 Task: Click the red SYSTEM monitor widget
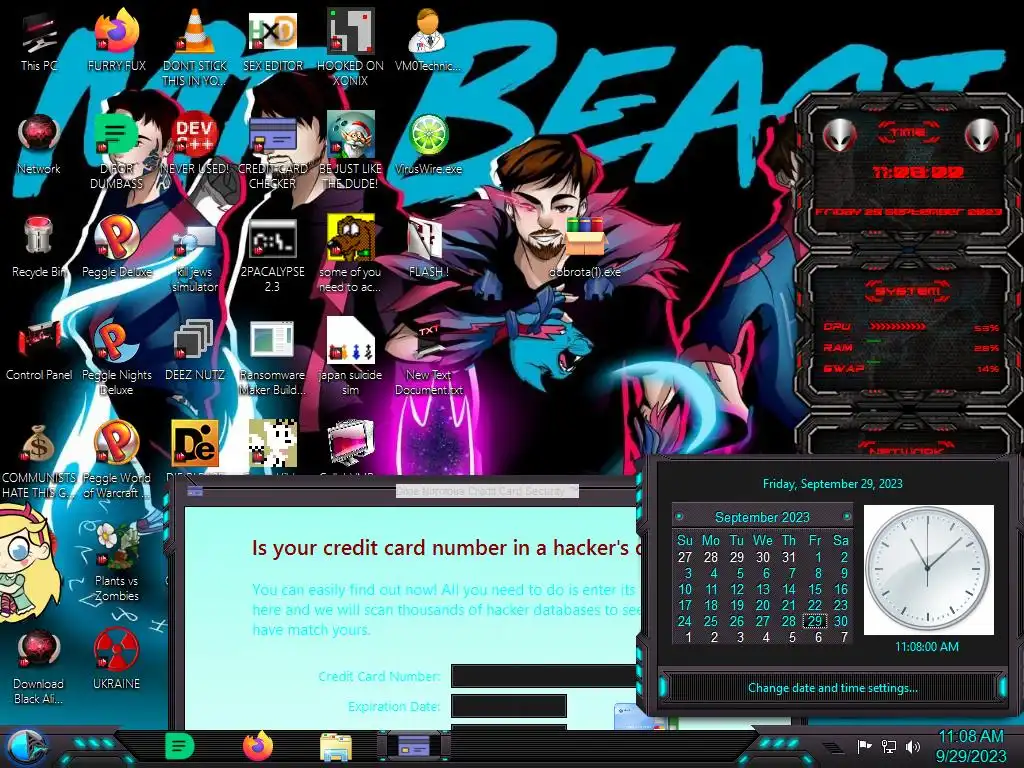[x=907, y=331]
